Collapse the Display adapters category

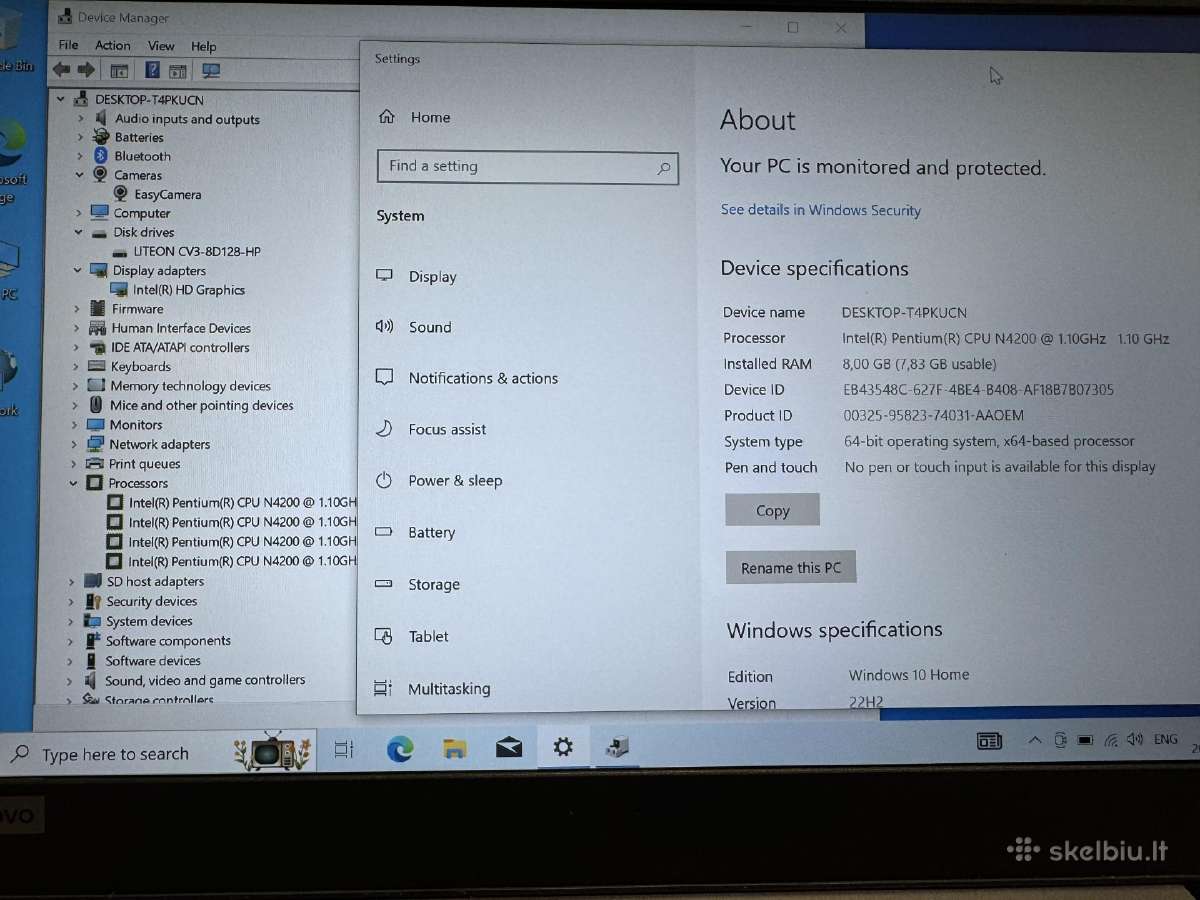tap(78, 270)
